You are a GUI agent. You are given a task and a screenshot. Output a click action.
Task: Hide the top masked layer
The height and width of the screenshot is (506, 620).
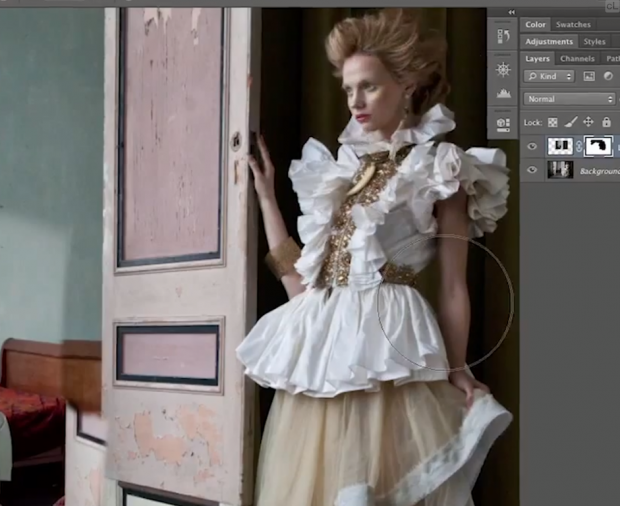click(532, 147)
